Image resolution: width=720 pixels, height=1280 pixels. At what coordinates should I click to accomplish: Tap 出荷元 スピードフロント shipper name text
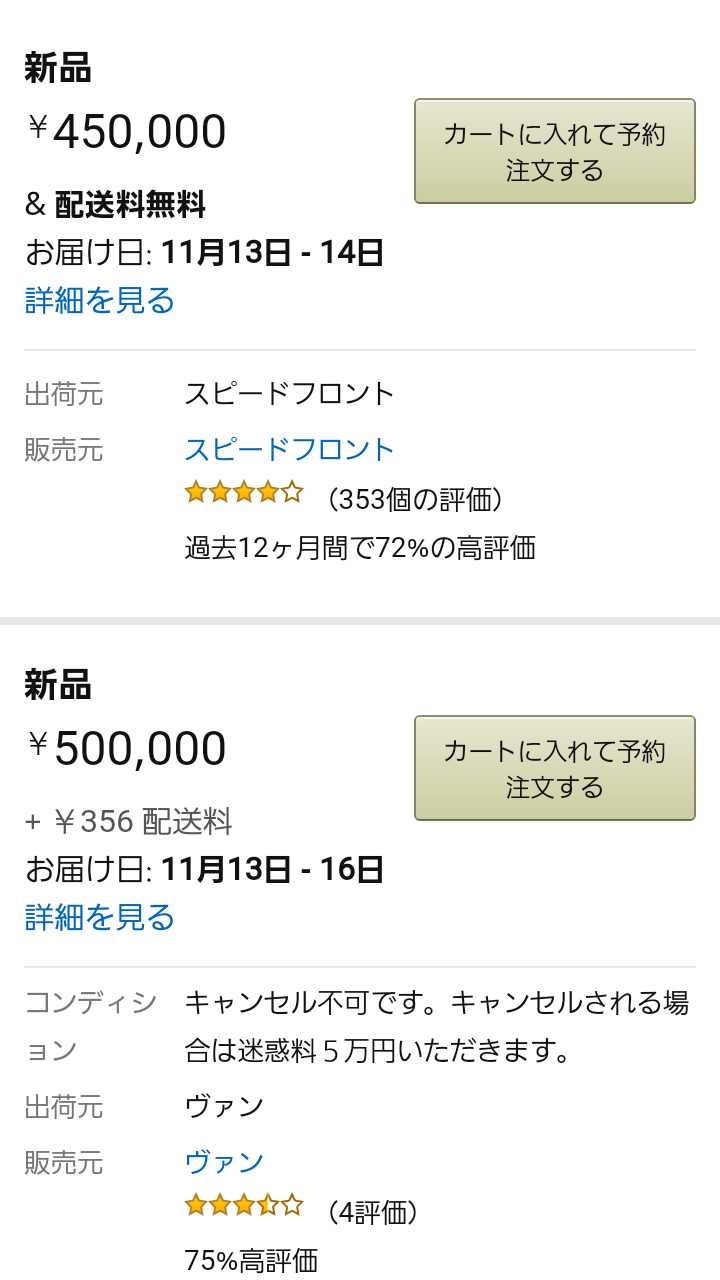(290, 394)
